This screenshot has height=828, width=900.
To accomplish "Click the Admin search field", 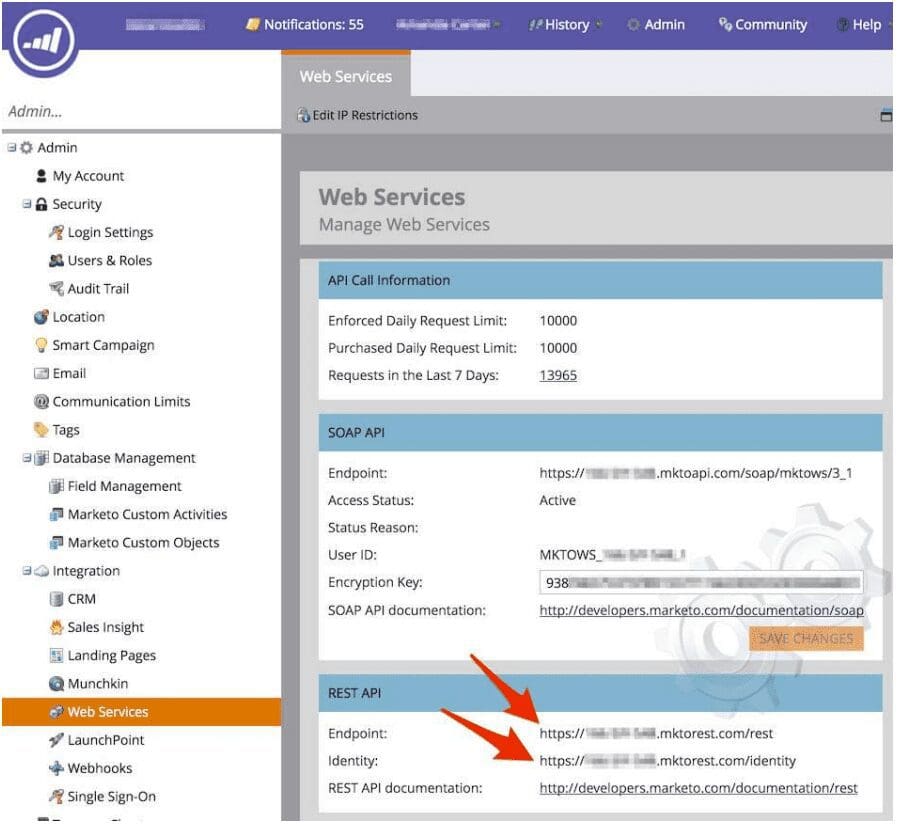I will [x=141, y=111].
